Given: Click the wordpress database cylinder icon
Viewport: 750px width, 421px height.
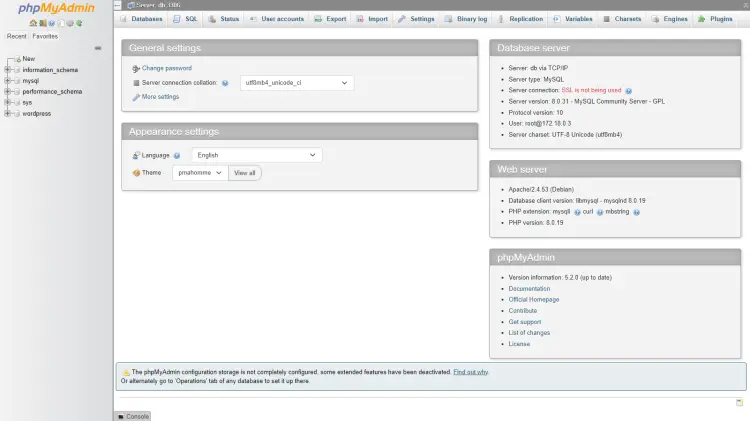Looking at the screenshot, I should [x=17, y=113].
